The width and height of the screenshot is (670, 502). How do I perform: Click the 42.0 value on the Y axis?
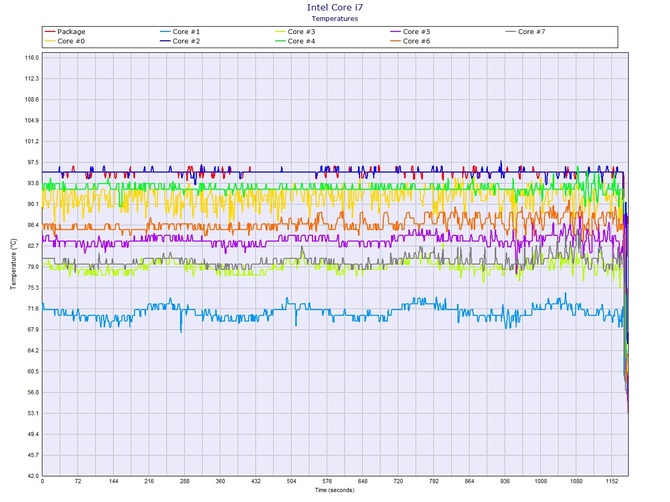(33, 476)
